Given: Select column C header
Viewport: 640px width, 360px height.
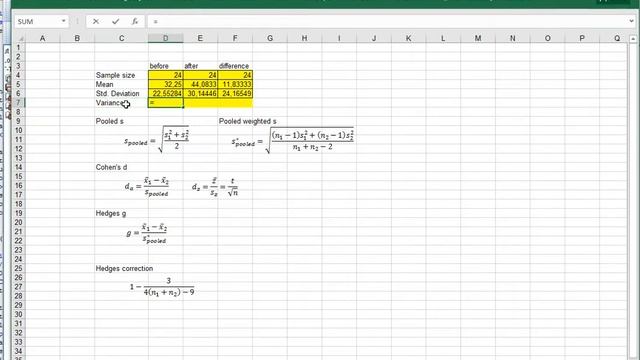Looking at the screenshot, I should tap(121, 38).
